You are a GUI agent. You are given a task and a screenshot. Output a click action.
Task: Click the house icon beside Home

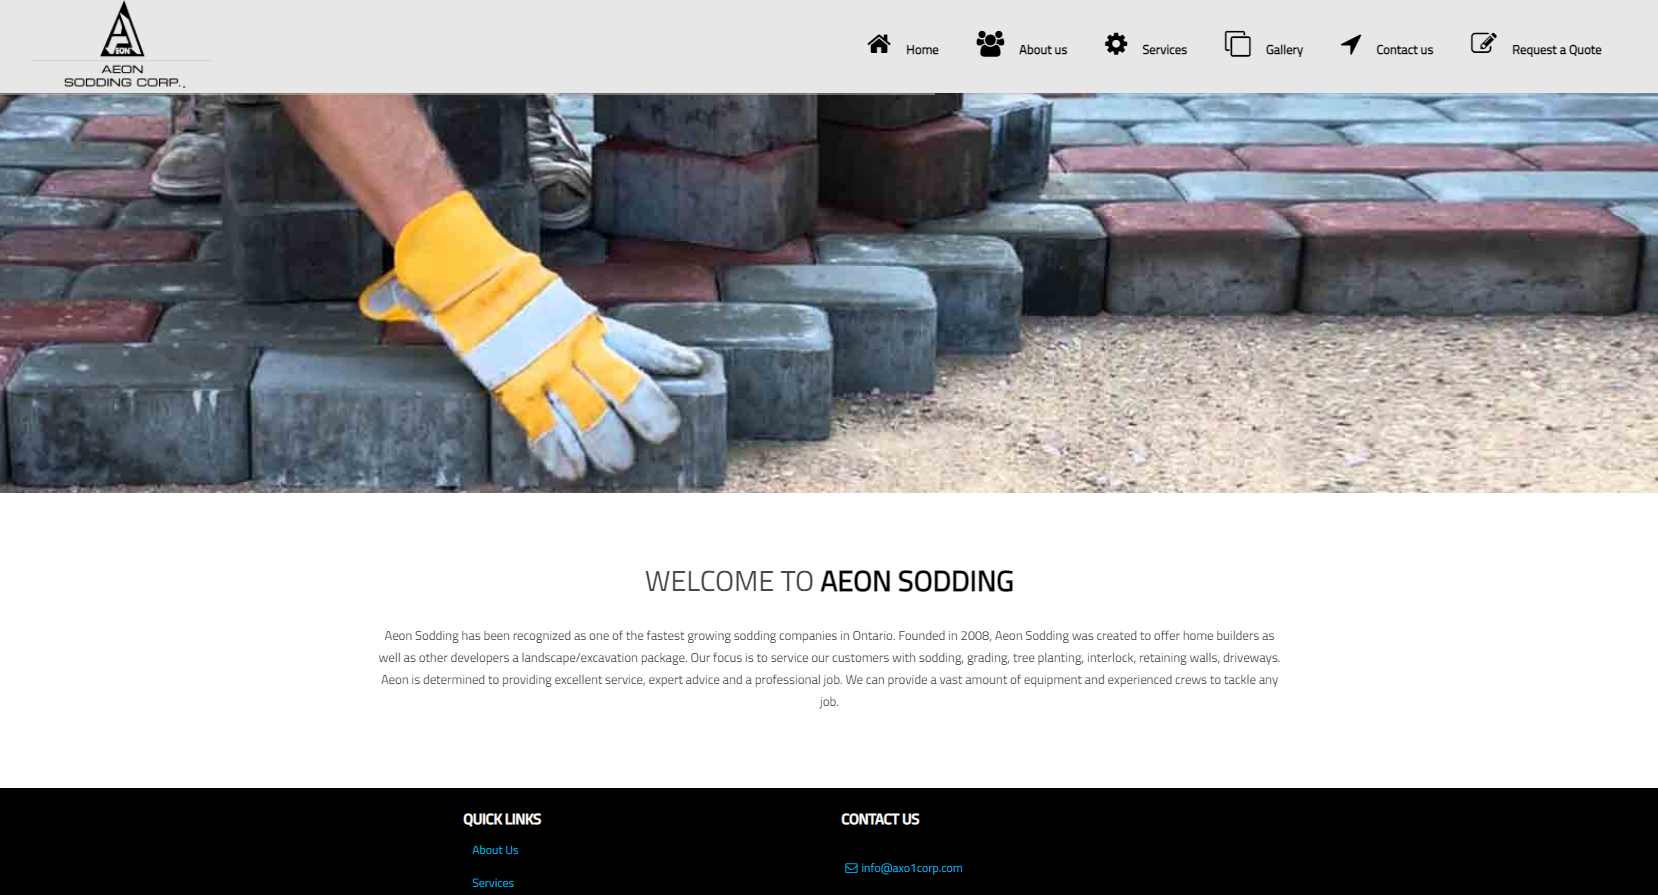click(x=879, y=44)
